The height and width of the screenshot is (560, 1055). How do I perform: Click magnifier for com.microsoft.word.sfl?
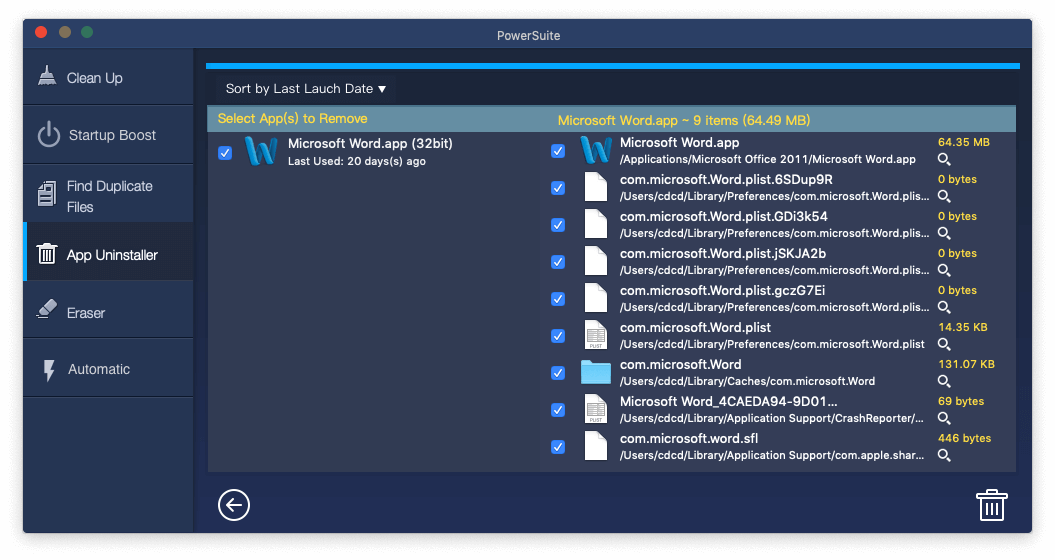click(944, 456)
